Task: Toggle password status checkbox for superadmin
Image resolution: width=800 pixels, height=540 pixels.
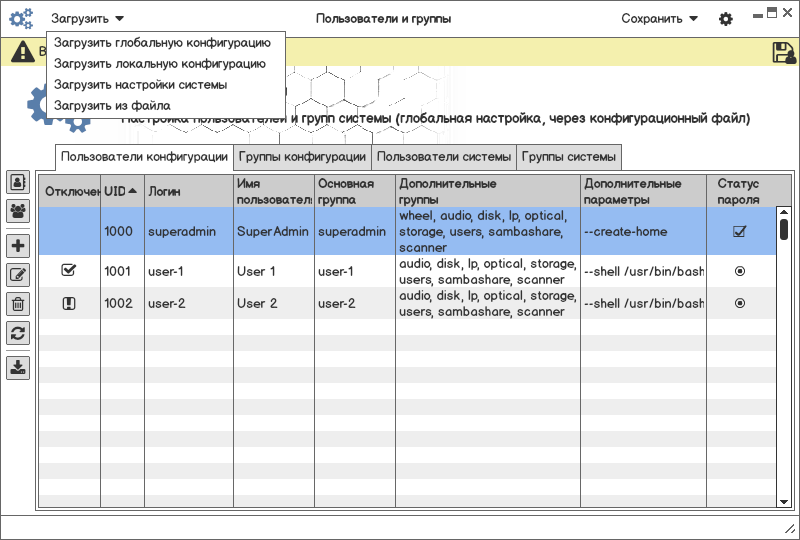Action: click(x=739, y=231)
